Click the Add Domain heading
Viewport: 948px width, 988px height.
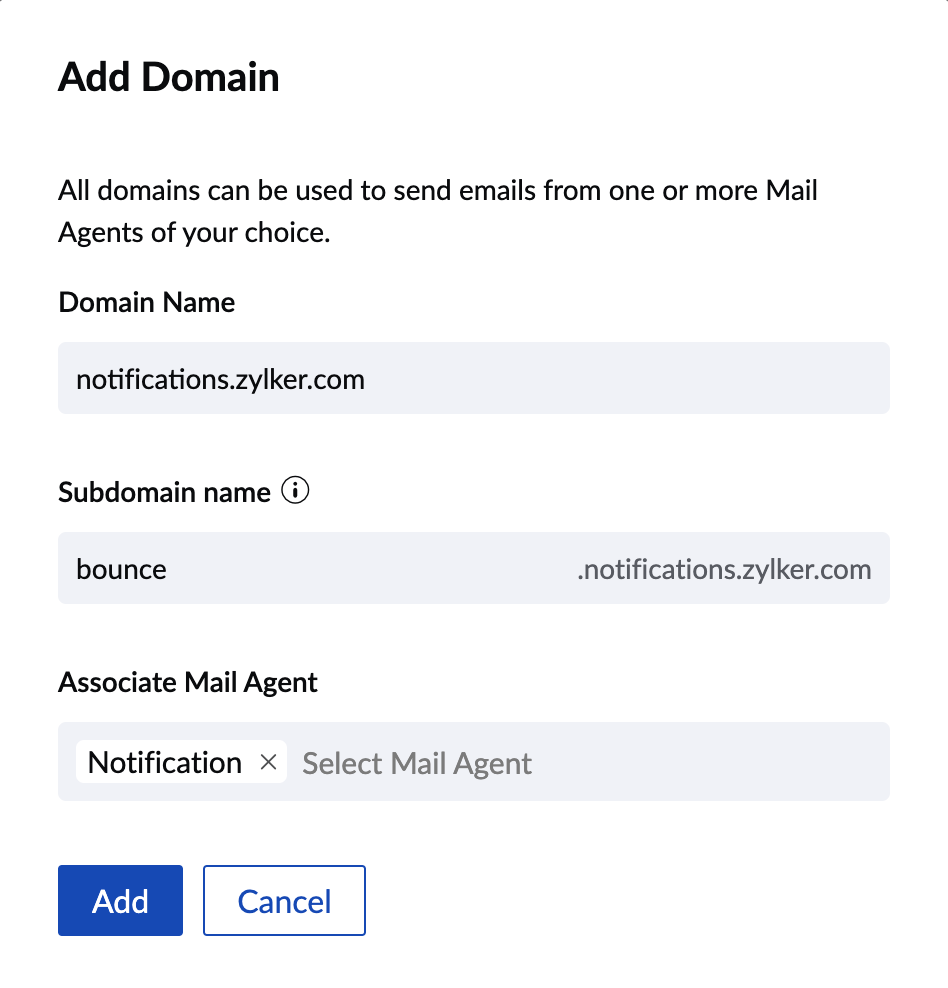point(168,77)
